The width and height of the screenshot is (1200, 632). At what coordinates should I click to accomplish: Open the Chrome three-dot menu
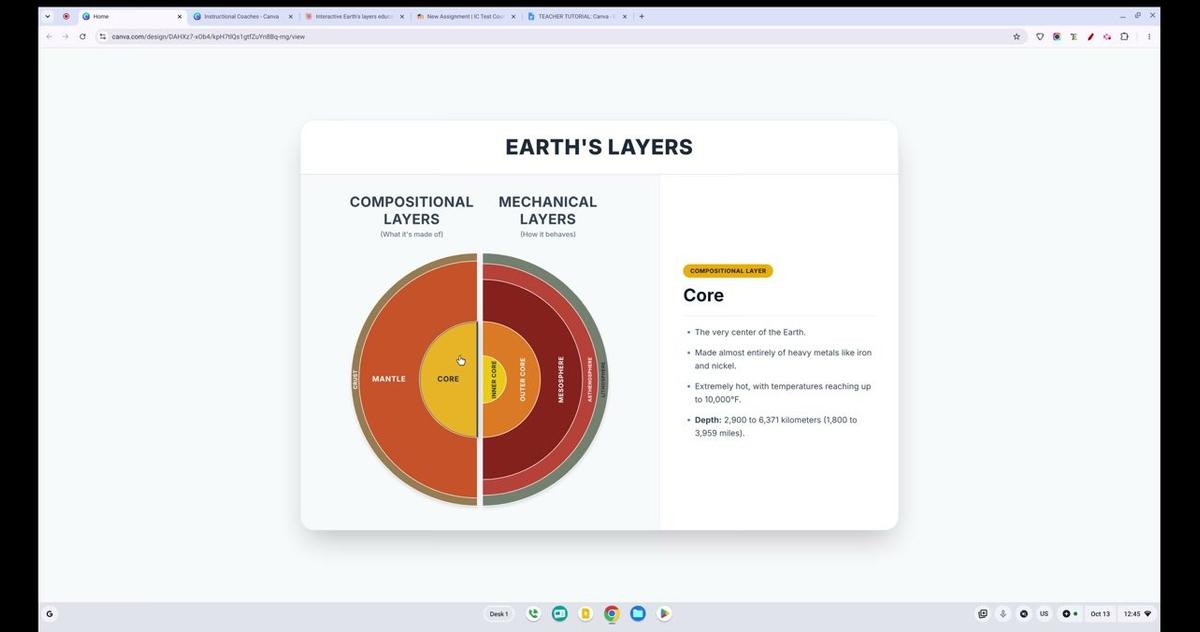click(1149, 36)
